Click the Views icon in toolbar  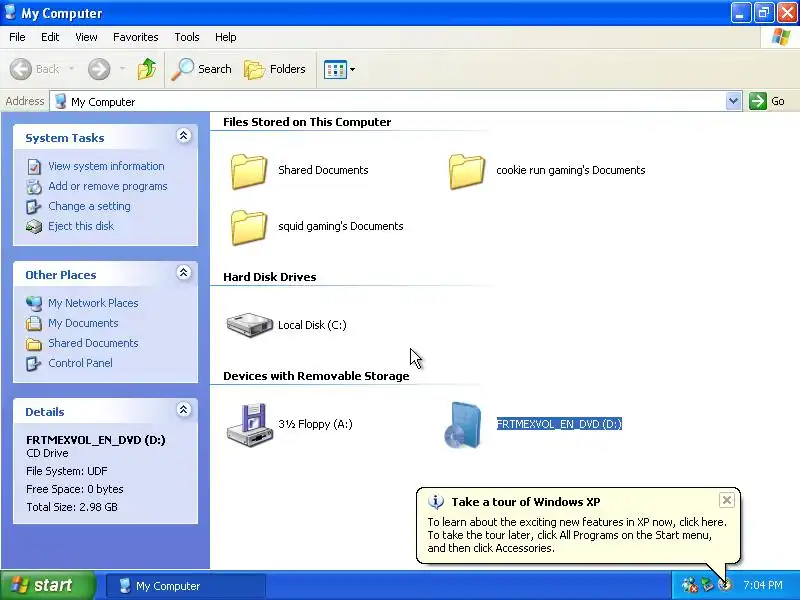click(335, 69)
